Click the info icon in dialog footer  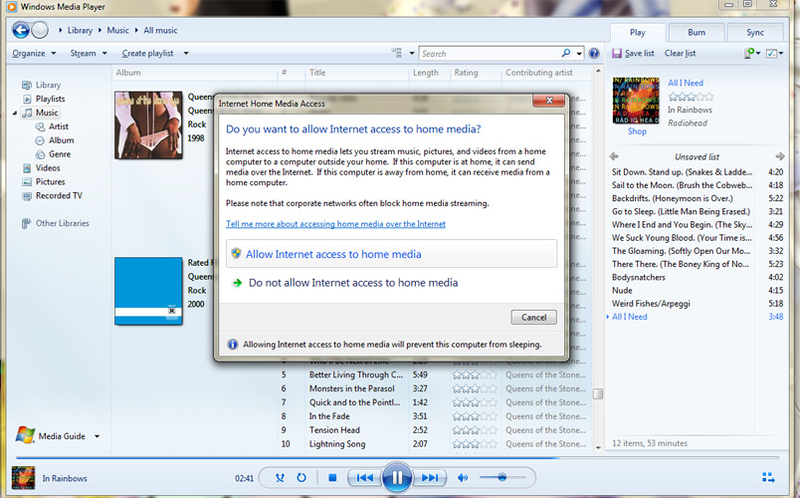[x=233, y=344]
